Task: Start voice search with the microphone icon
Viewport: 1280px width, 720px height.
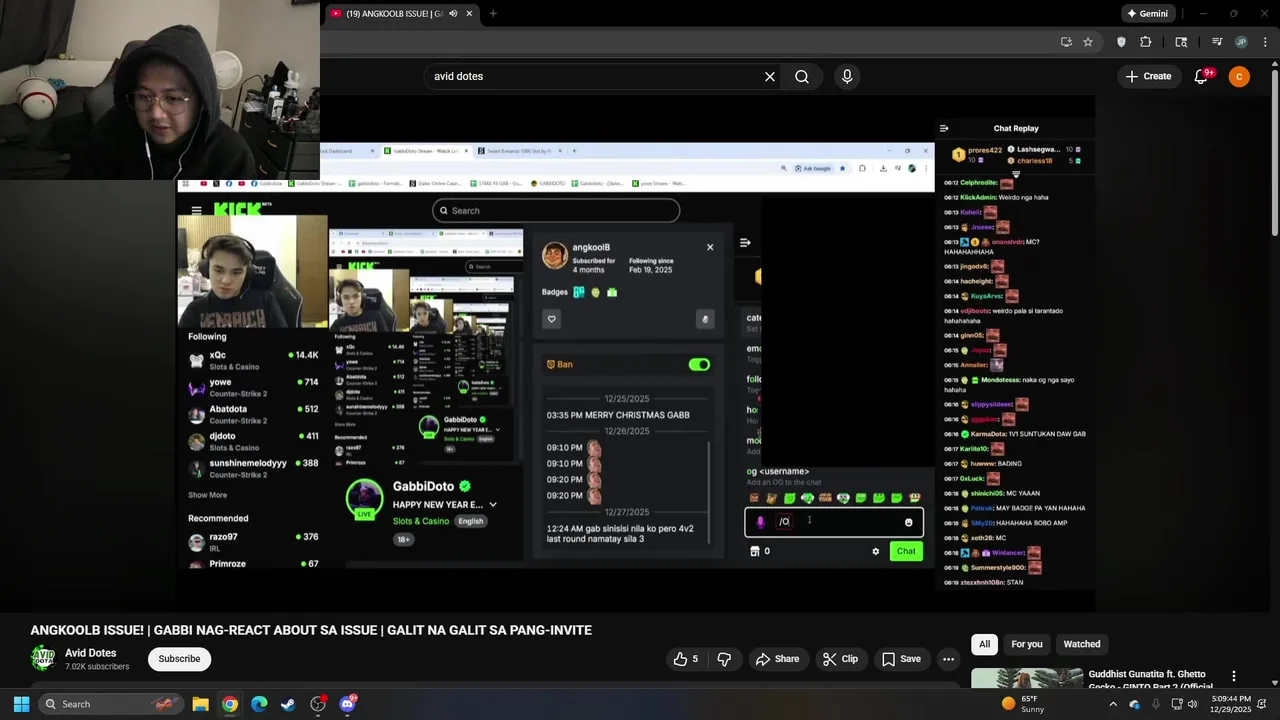Action: pyautogui.click(x=847, y=76)
